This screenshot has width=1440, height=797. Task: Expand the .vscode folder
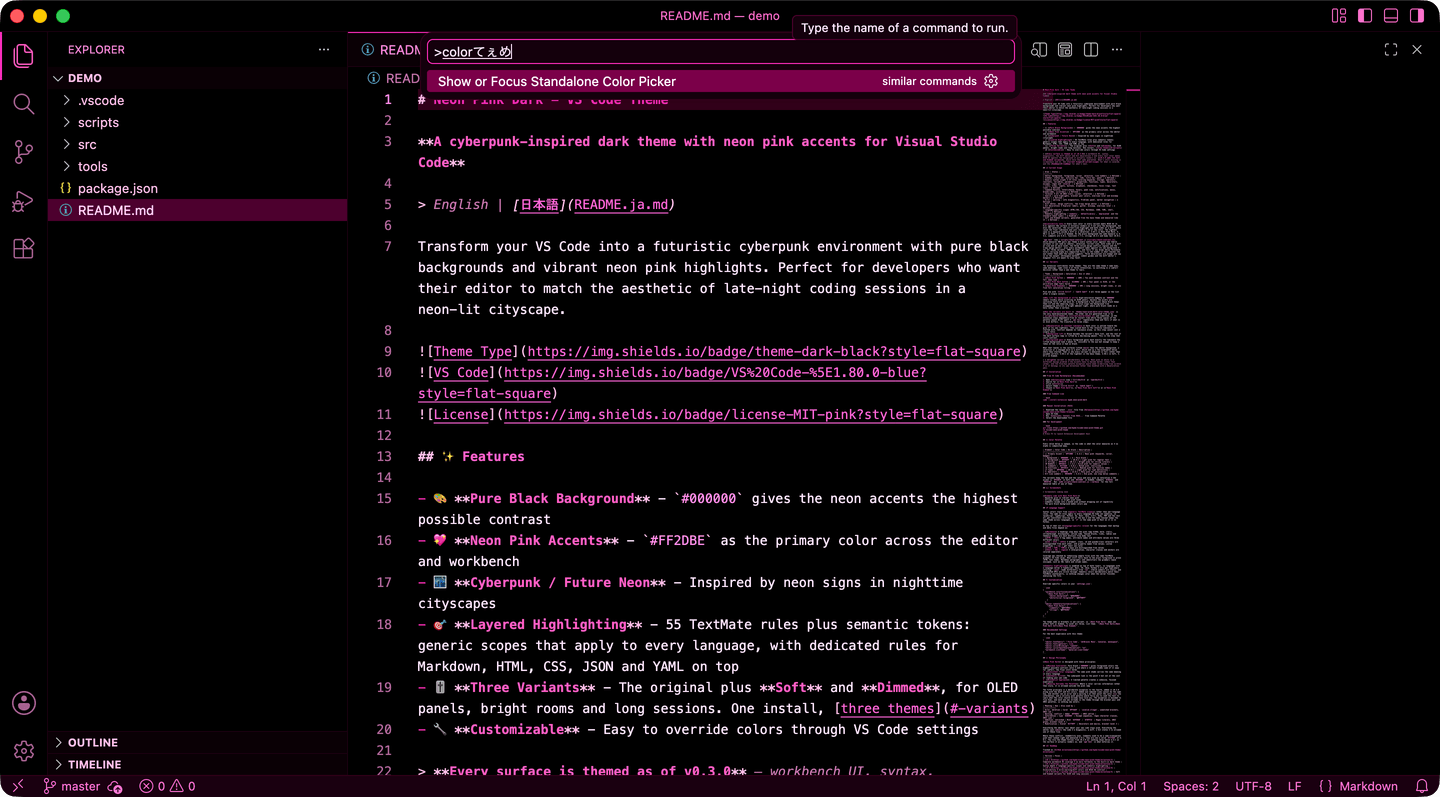tap(198, 100)
